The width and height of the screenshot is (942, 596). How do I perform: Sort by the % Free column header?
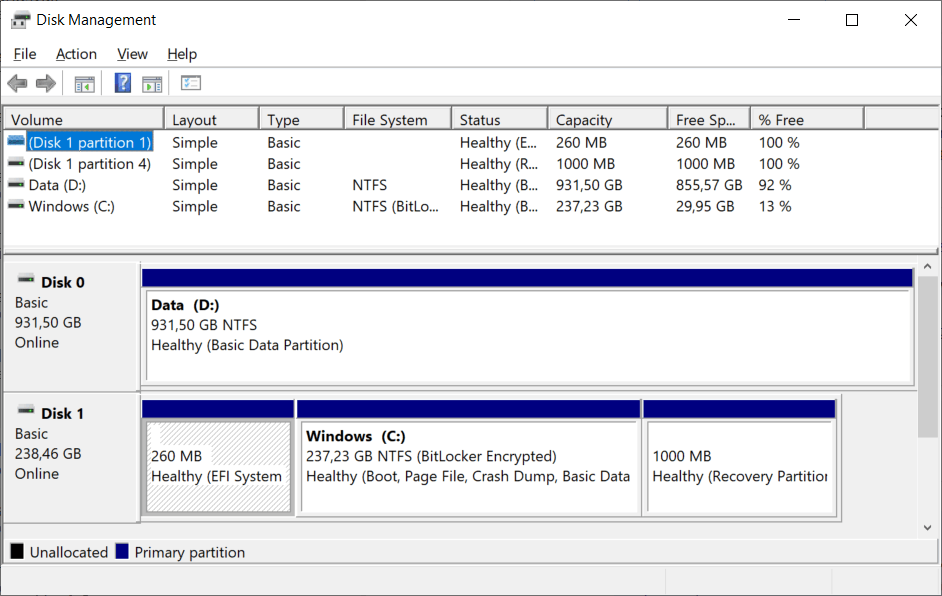[807, 120]
